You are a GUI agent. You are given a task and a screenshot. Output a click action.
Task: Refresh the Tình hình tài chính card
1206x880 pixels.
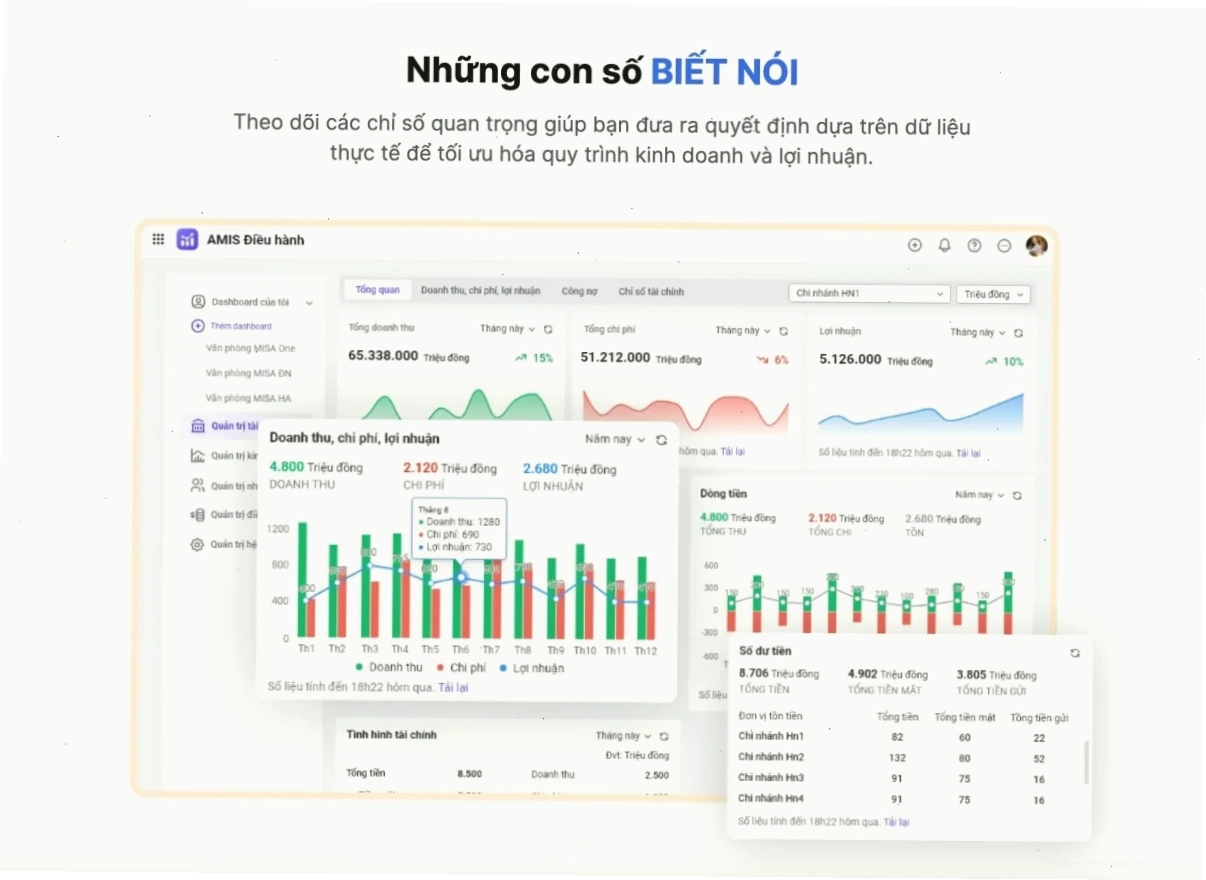coord(664,736)
